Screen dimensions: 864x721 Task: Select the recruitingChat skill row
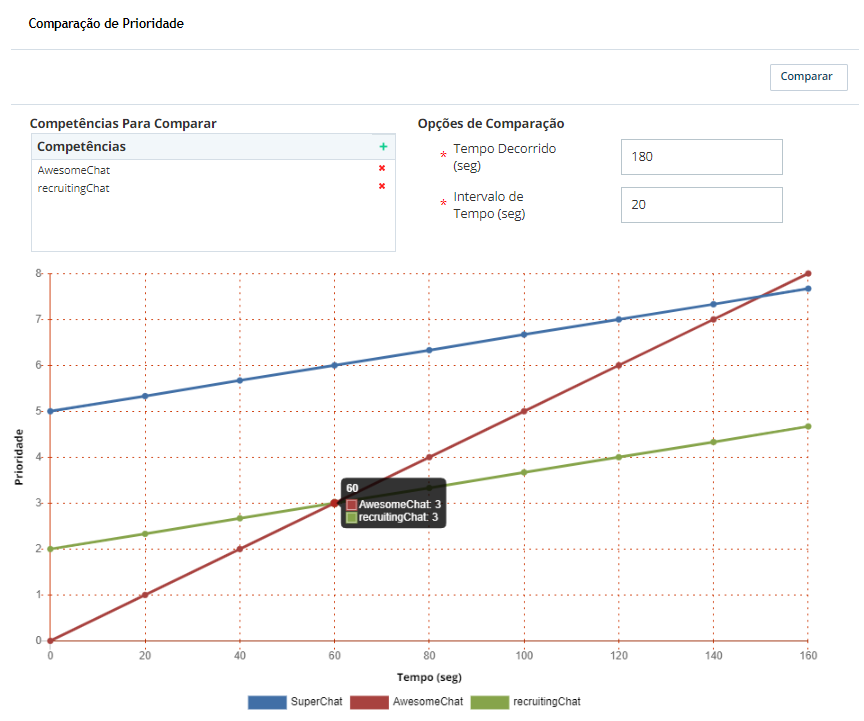click(213, 188)
